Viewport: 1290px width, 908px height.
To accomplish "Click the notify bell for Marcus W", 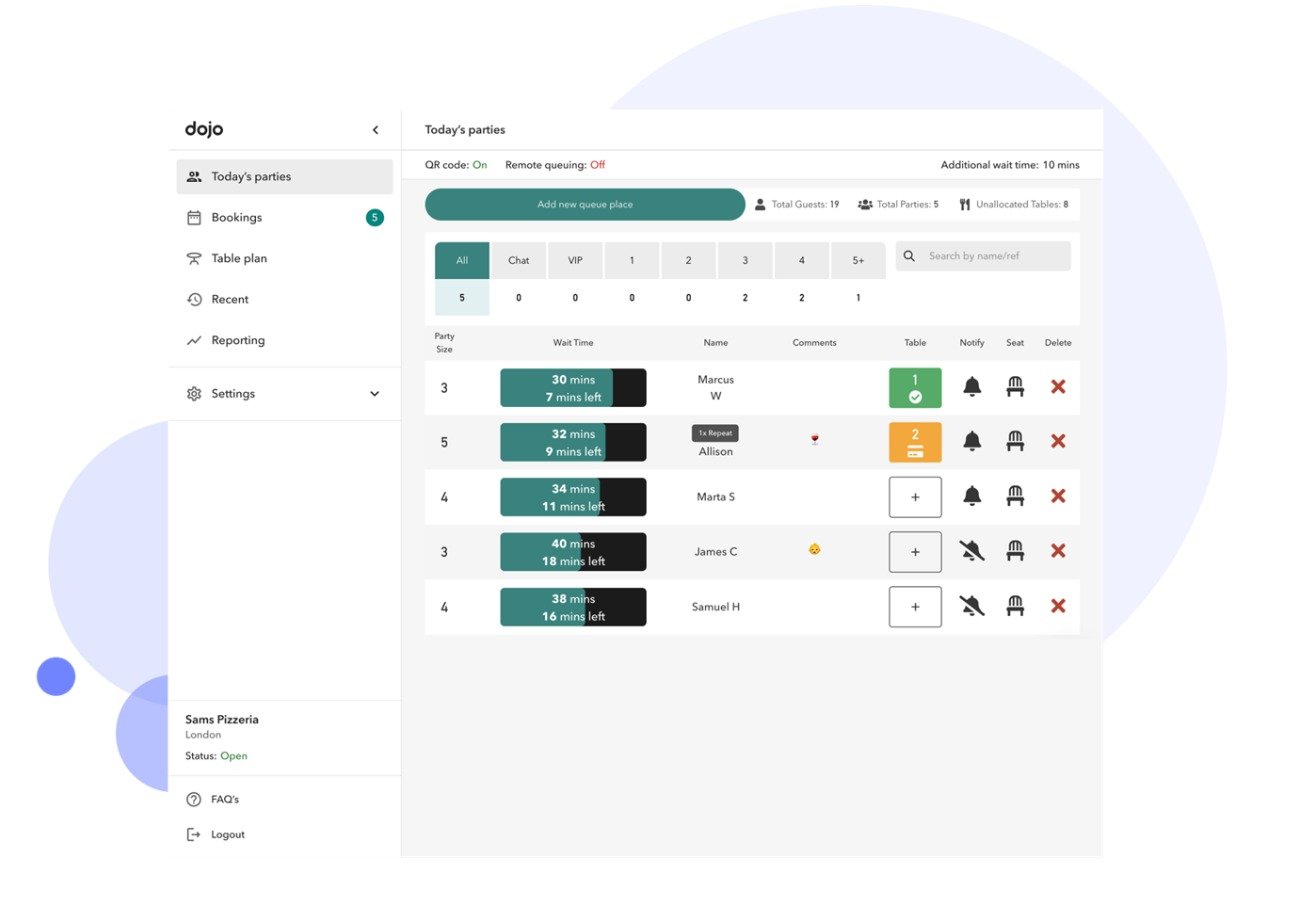I will pos(971,387).
